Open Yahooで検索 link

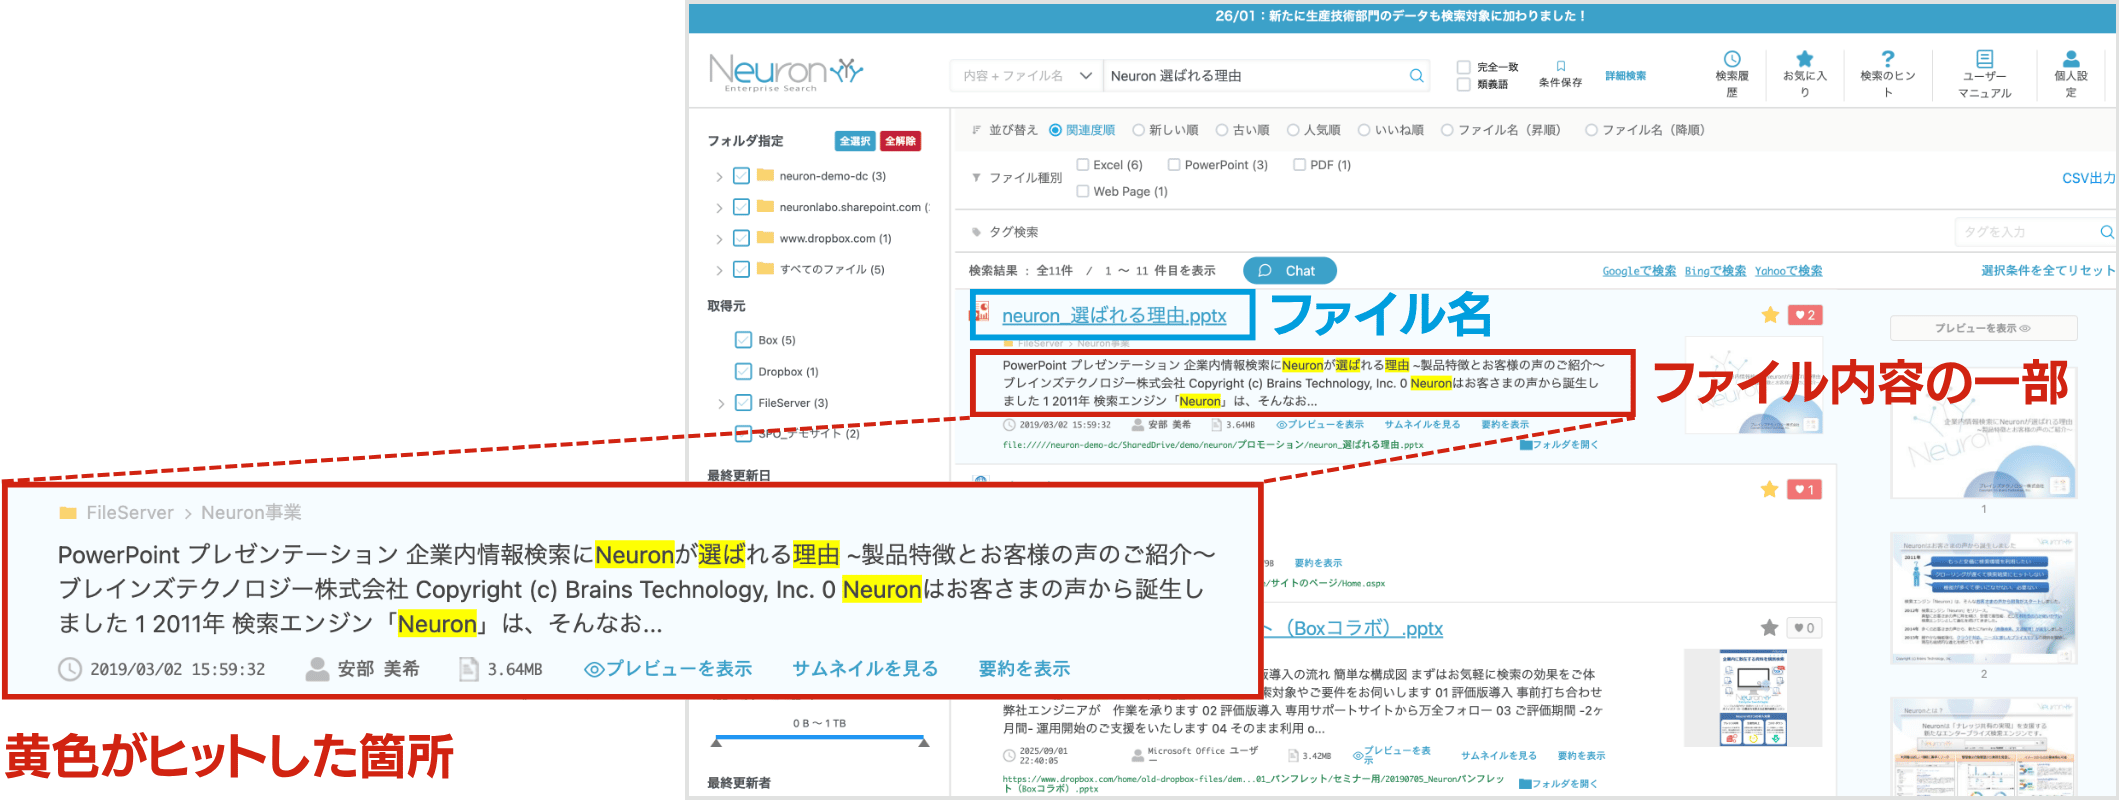coord(1788,271)
